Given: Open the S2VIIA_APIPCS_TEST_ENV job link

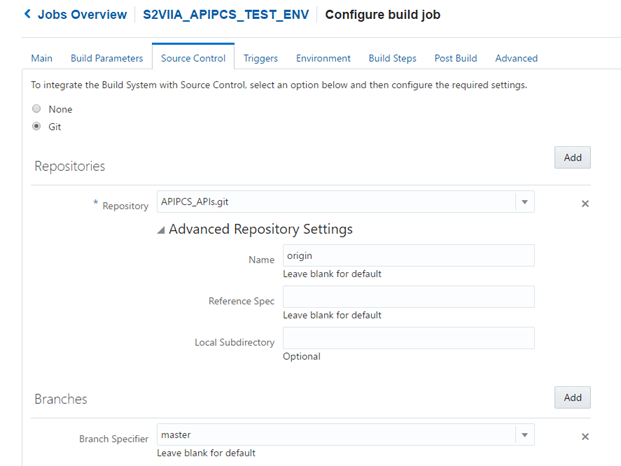Looking at the screenshot, I should click(228, 15).
